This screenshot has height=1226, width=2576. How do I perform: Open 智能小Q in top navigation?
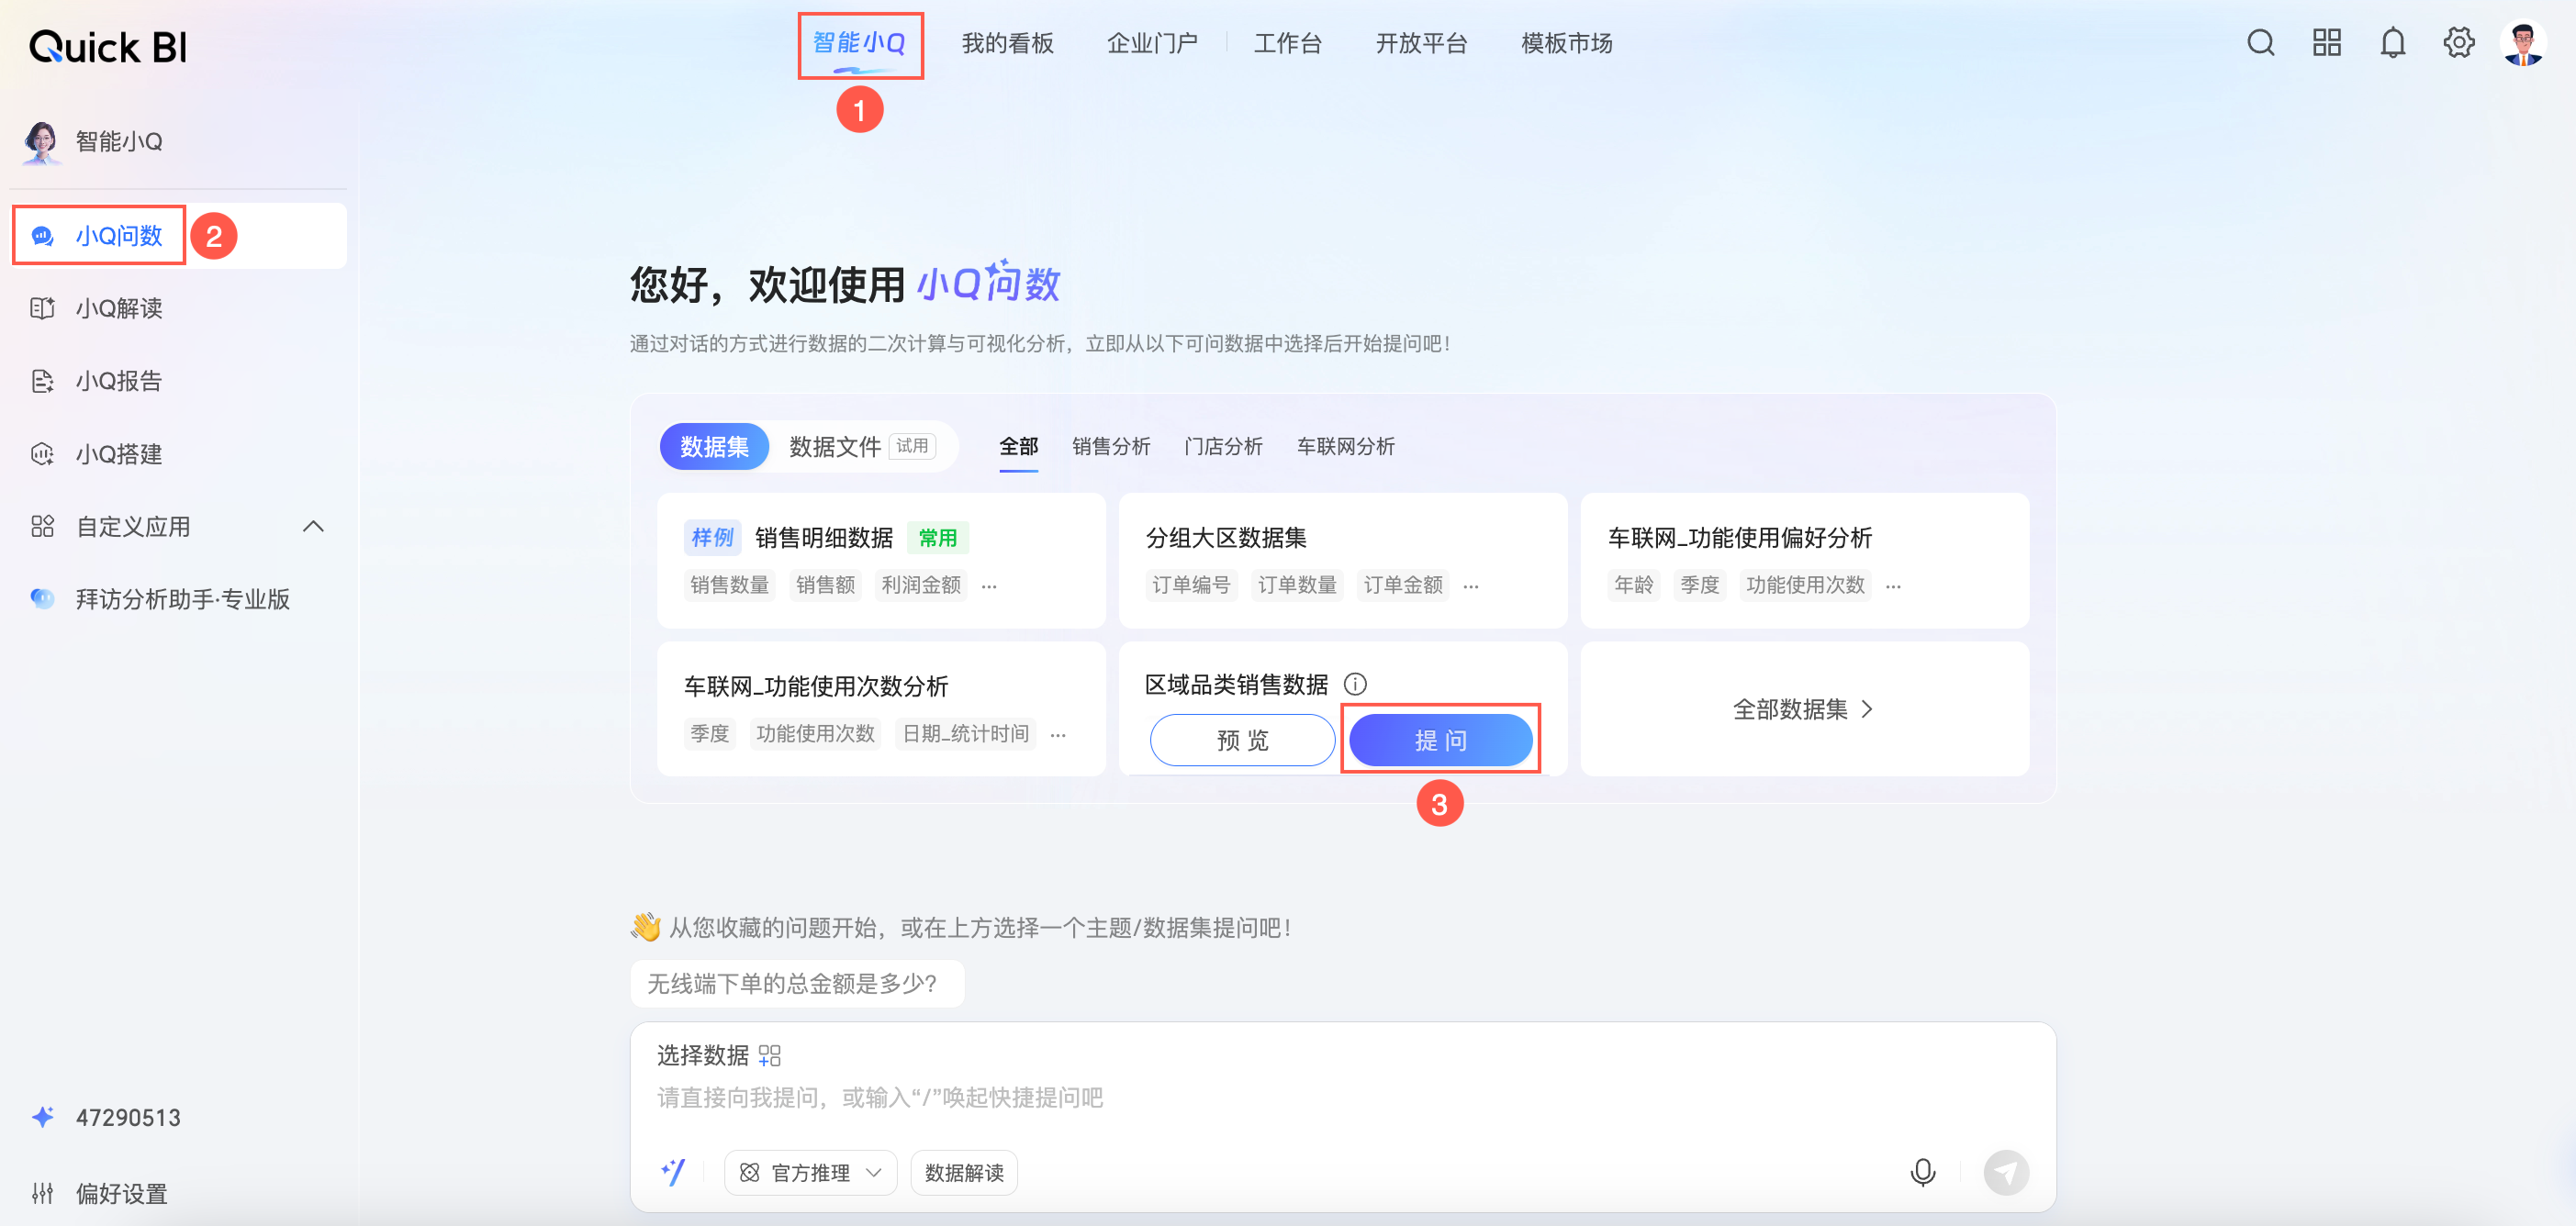coord(859,43)
